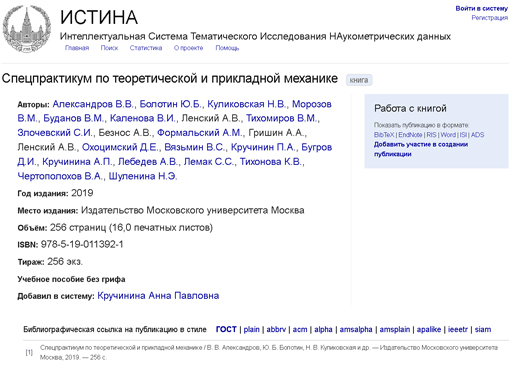
Task: Open author Кручинина А.П. profile
Action: point(77,162)
